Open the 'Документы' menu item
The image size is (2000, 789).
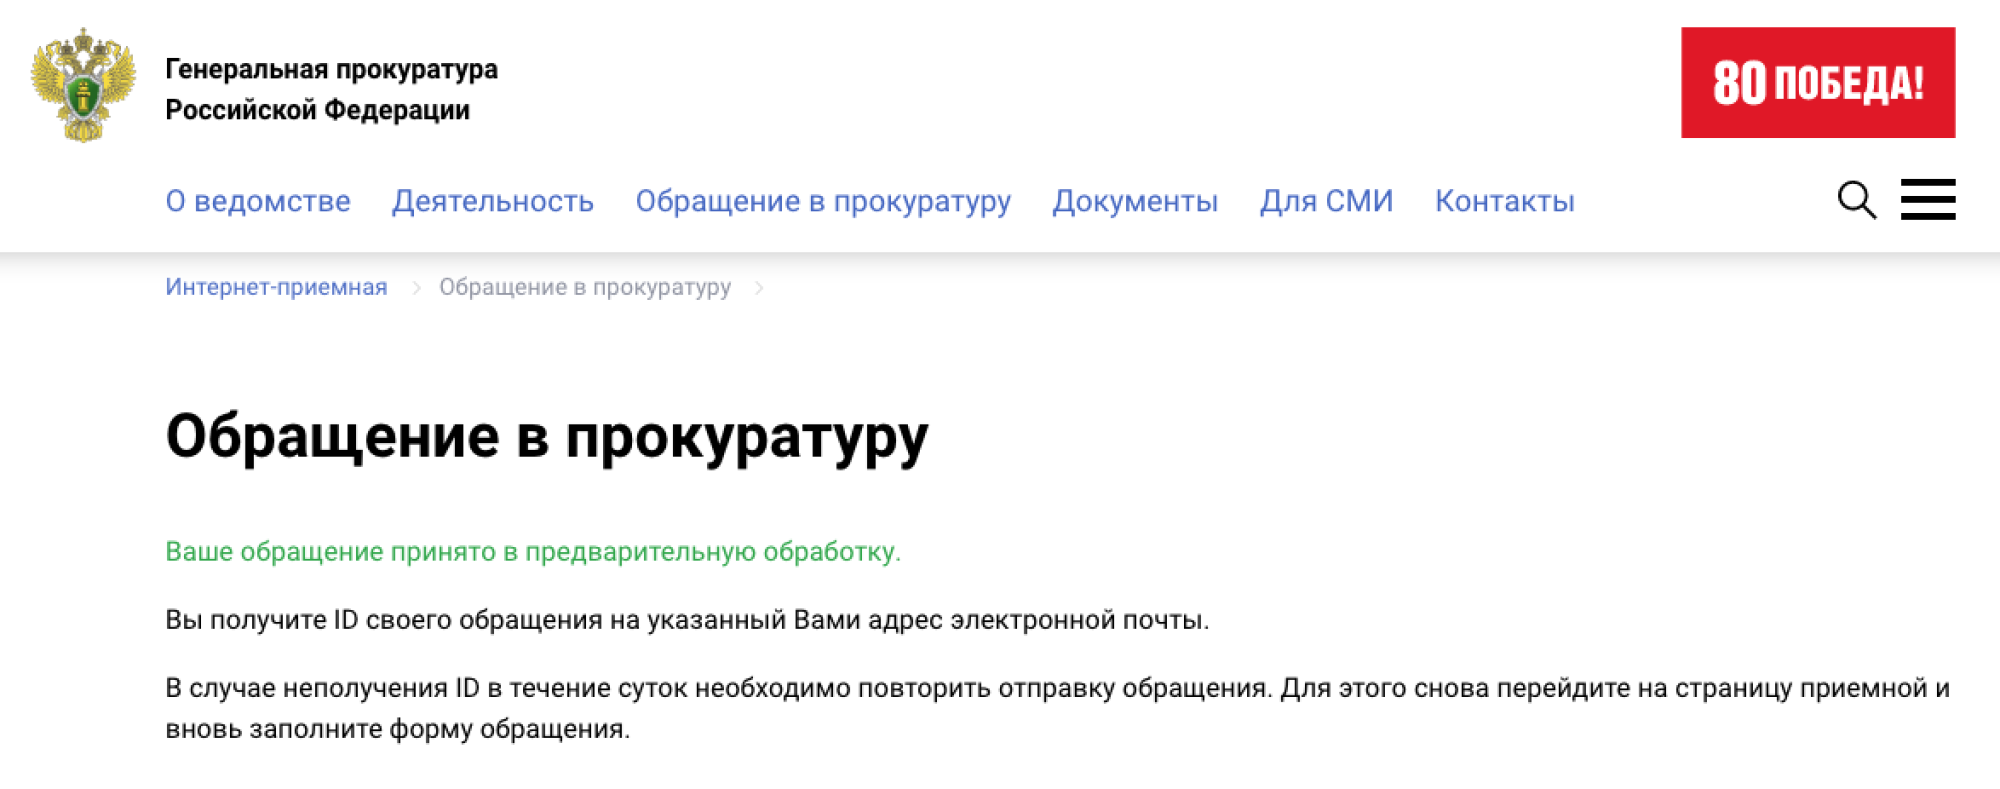(x=1135, y=201)
